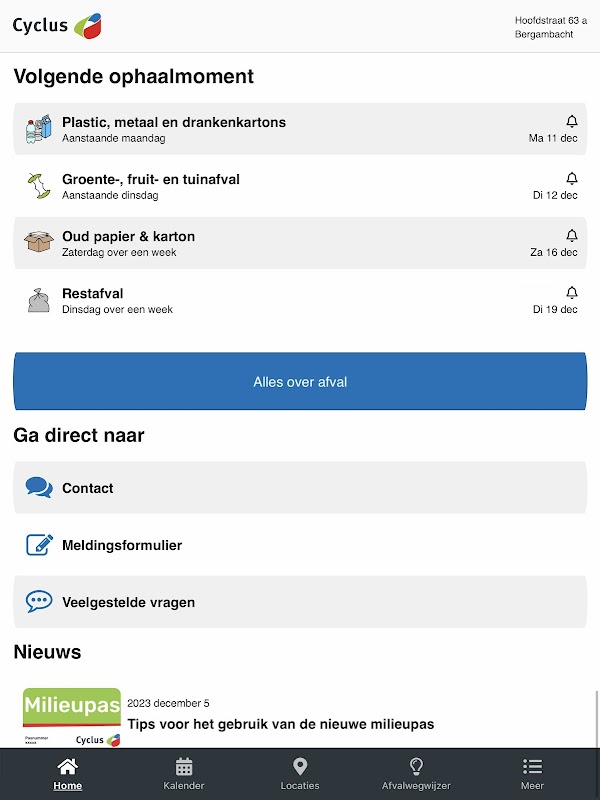
Task: Go to the Afvalwegwijzer tab
Action: 416,774
